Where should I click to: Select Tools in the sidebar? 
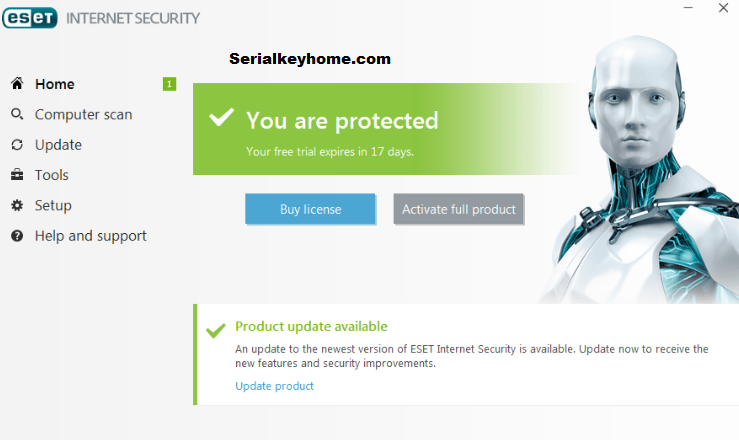[x=51, y=175]
